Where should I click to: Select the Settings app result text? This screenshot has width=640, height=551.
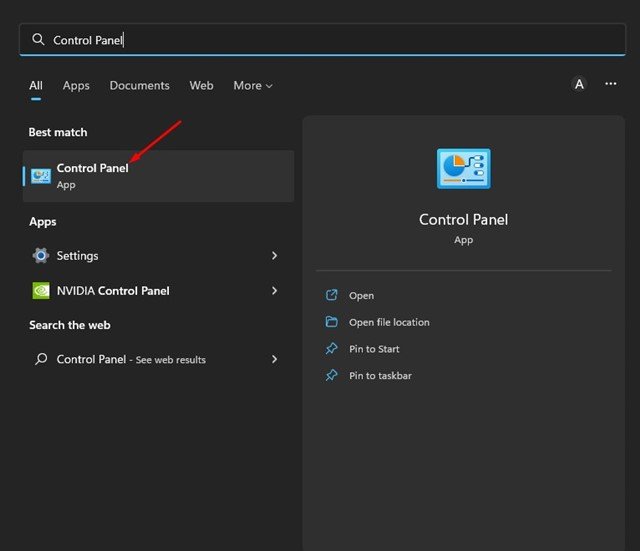pyautogui.click(x=78, y=256)
